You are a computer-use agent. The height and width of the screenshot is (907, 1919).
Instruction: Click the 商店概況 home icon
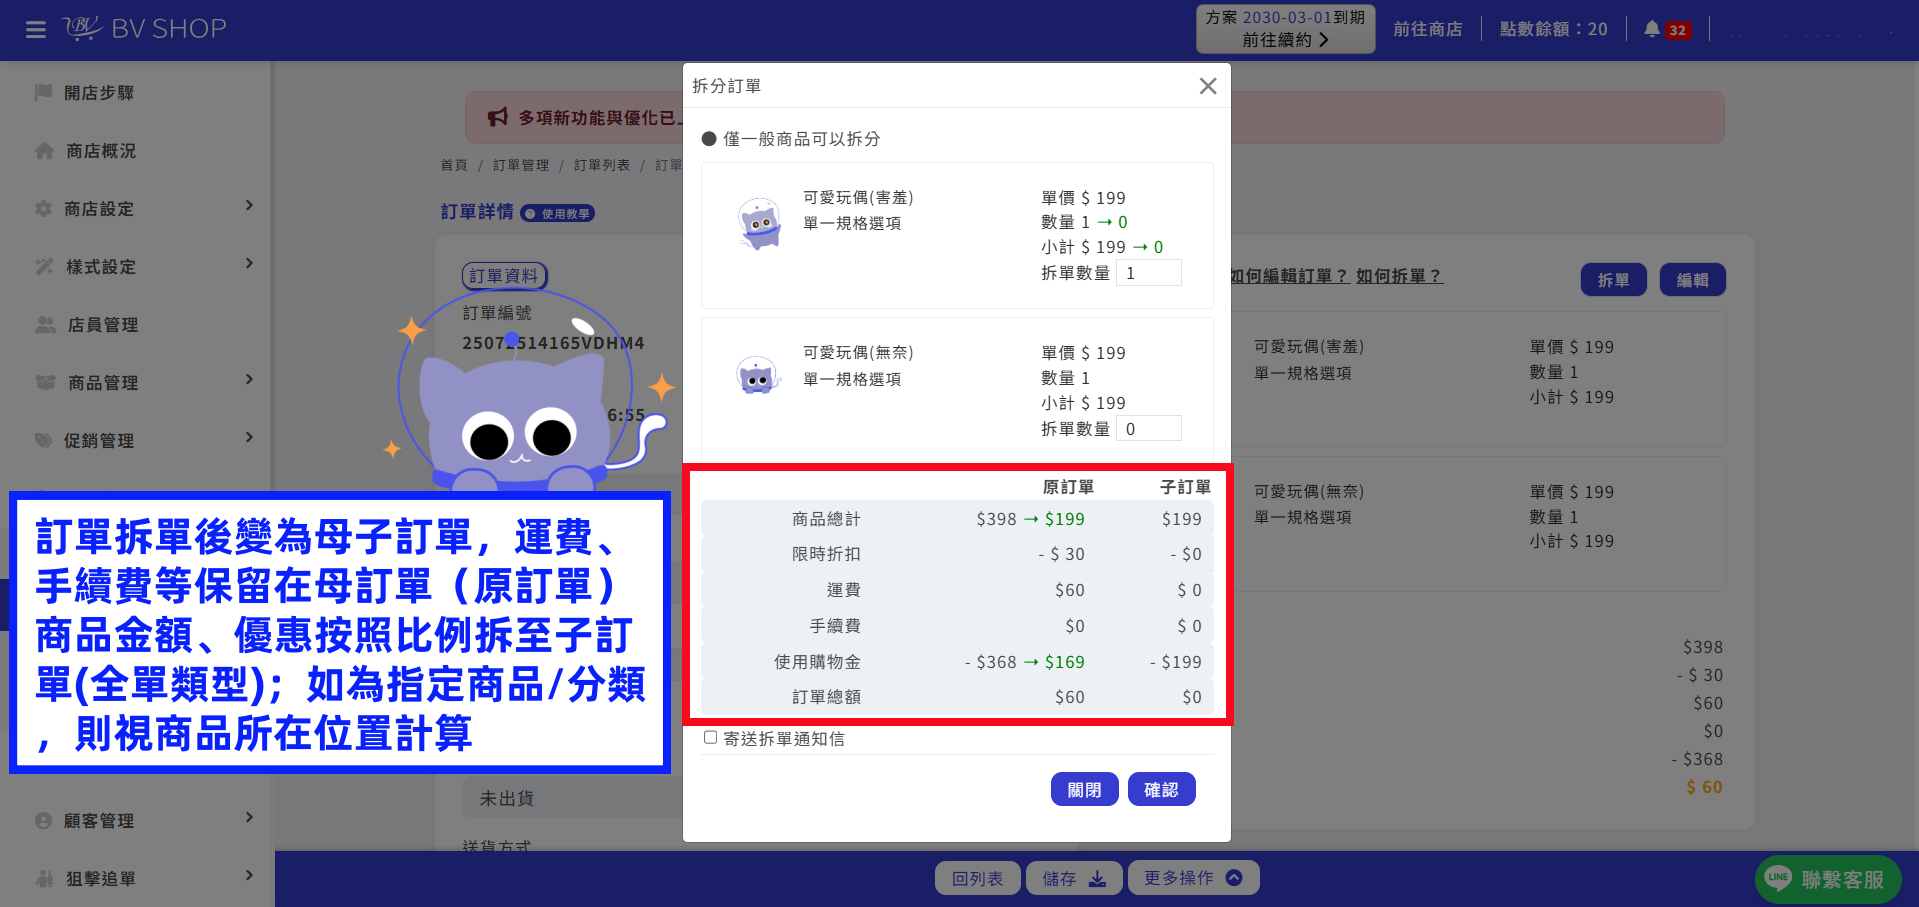click(44, 151)
